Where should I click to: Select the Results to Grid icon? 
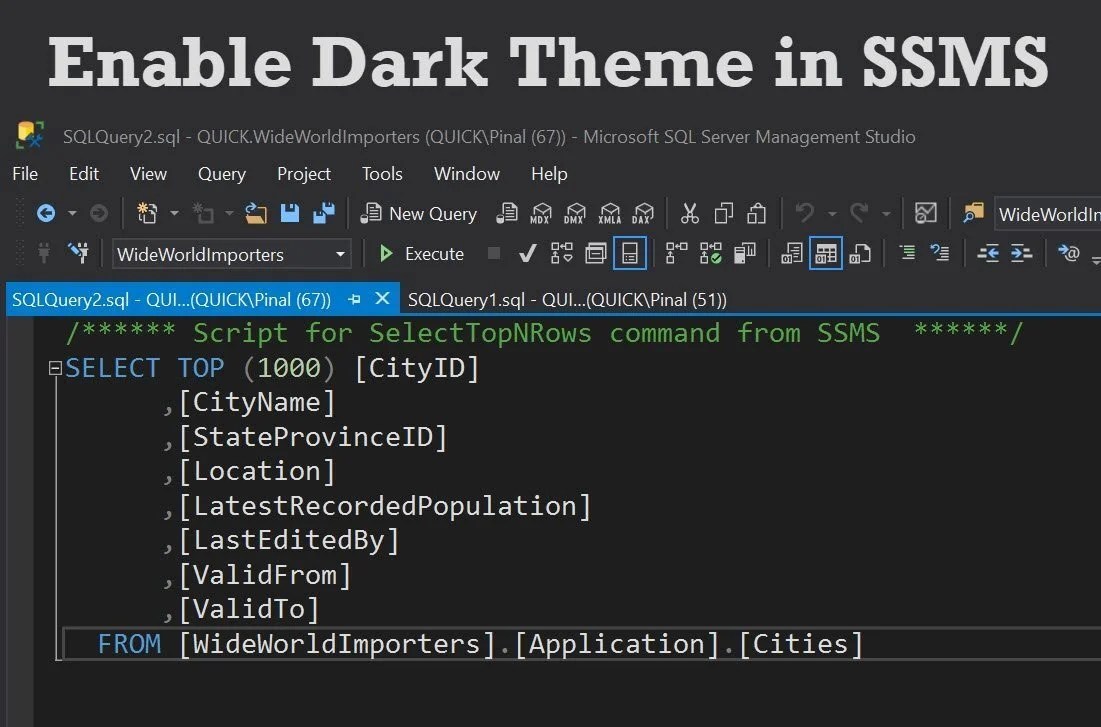click(x=826, y=254)
